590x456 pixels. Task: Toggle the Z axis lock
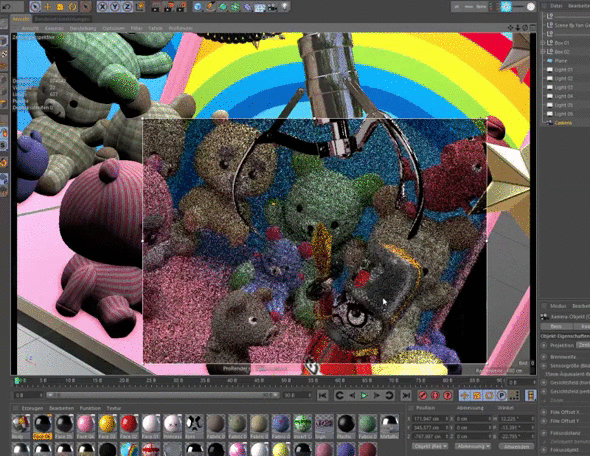(x=127, y=6)
